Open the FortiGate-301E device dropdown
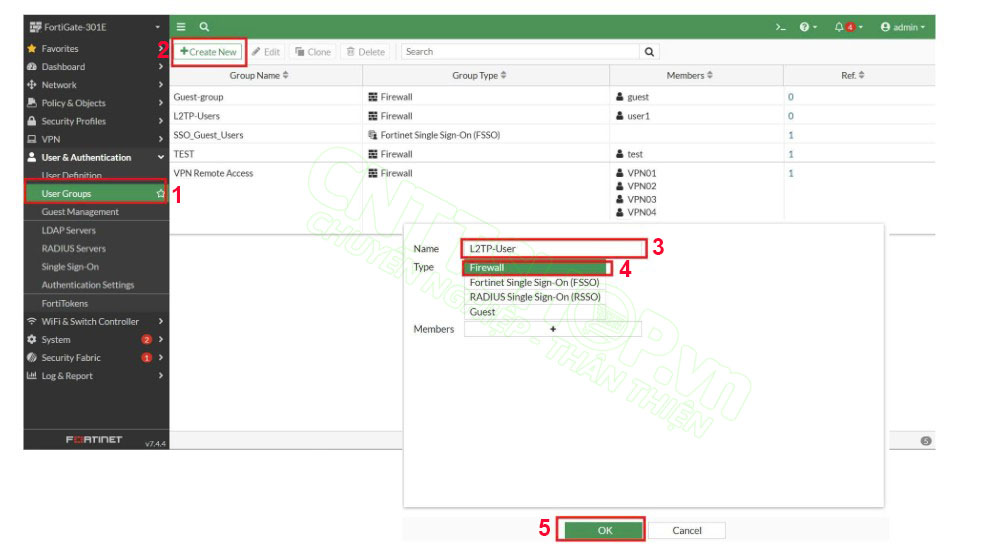The width and height of the screenshot is (991, 552). tap(96, 27)
